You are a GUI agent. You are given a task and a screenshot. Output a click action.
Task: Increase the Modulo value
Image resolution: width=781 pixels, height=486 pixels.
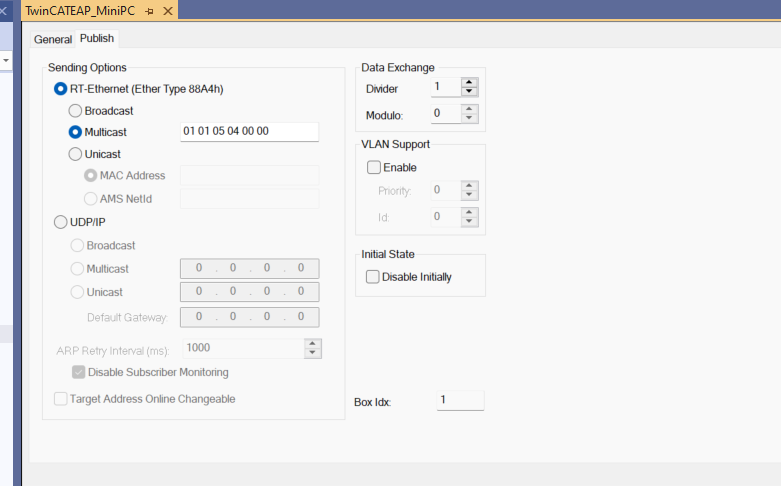tap(469, 109)
